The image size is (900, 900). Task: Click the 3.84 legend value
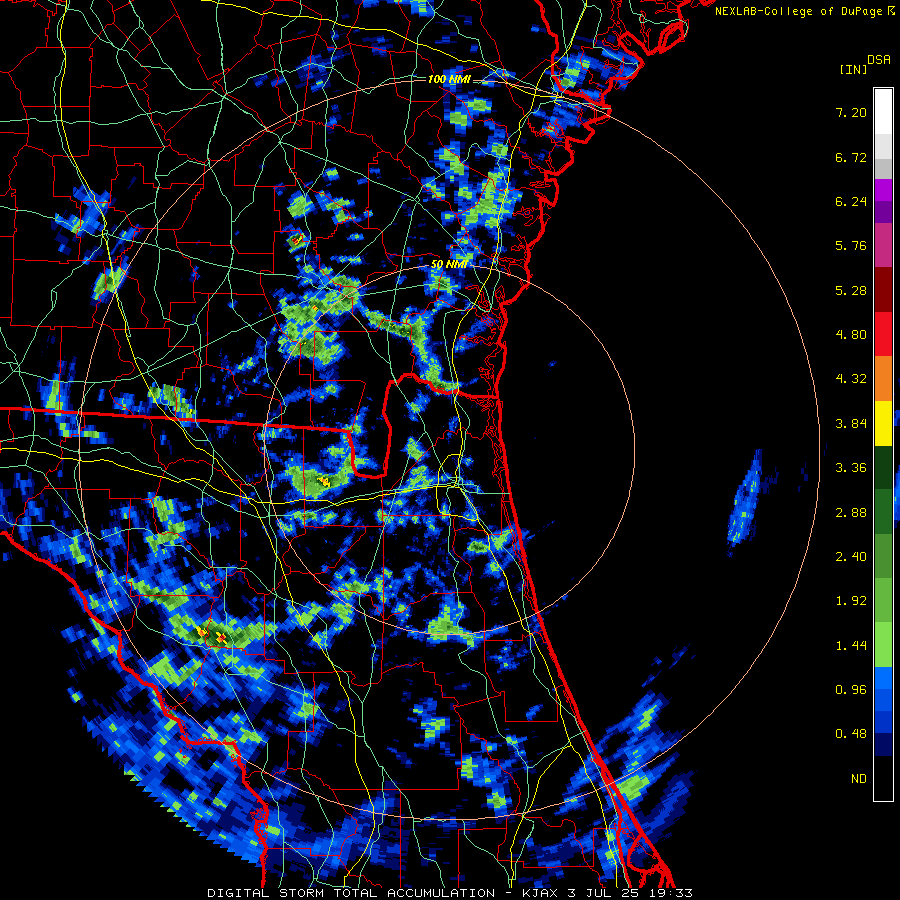[x=851, y=424]
